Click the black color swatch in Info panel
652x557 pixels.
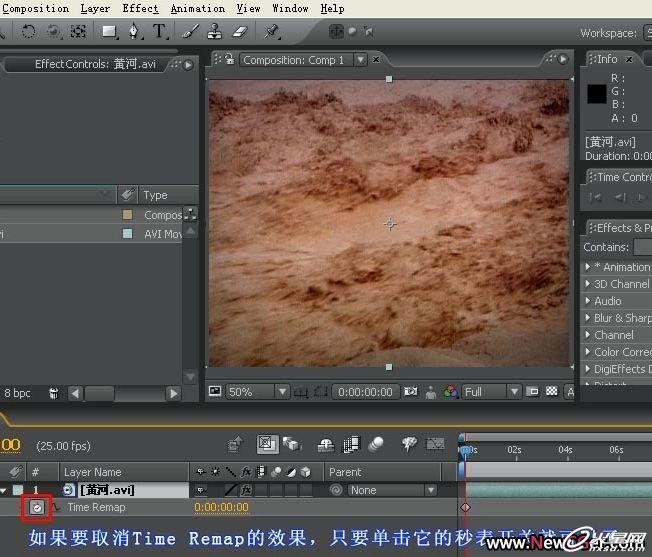[x=596, y=94]
